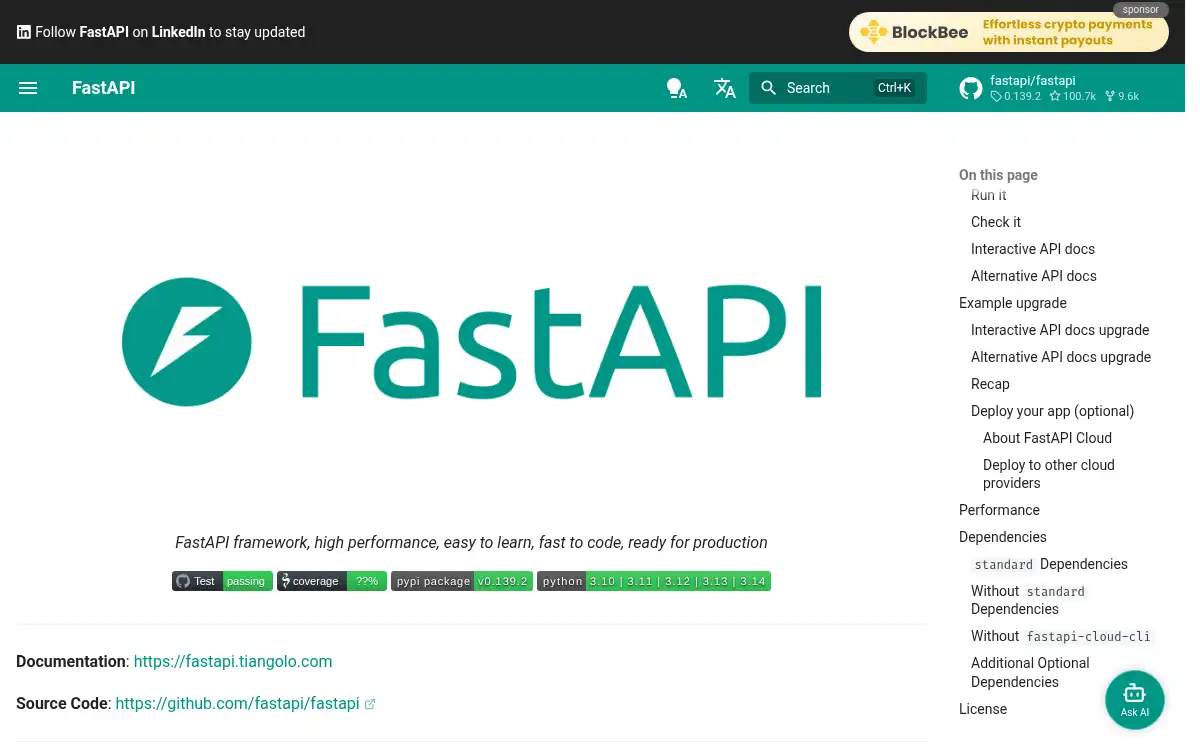Click the magnifier search icon

tap(769, 88)
